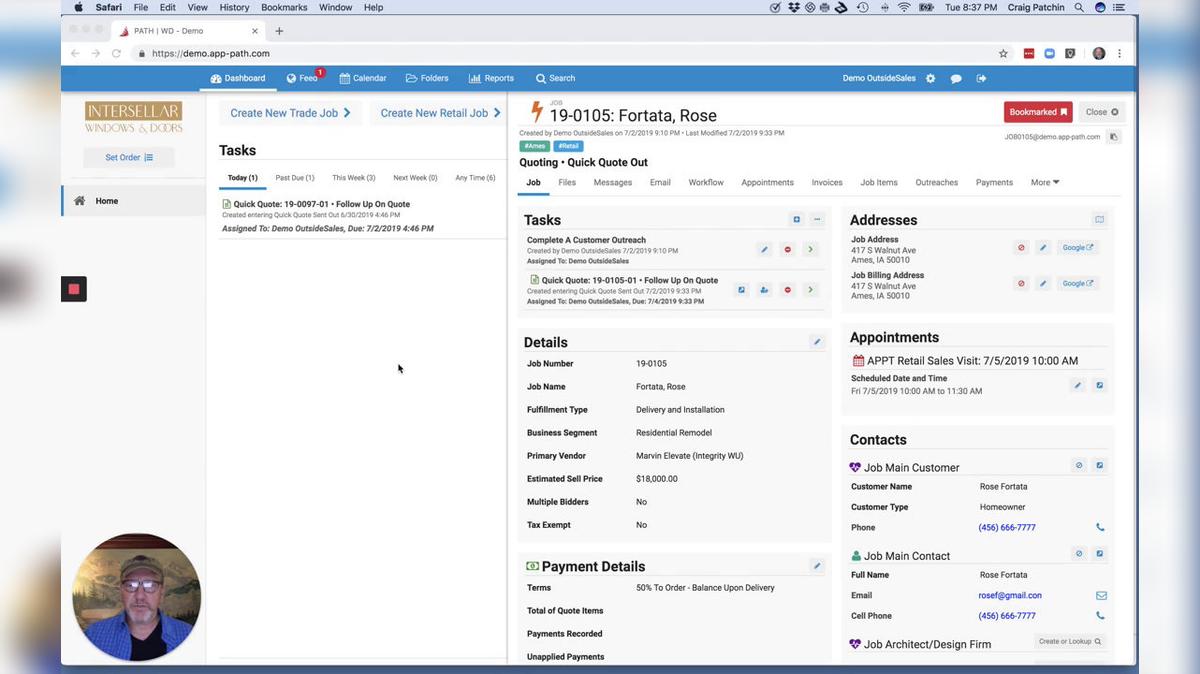1200x674 pixels.
Task: Remove the Job Billing Address red icon
Action: click(1021, 283)
